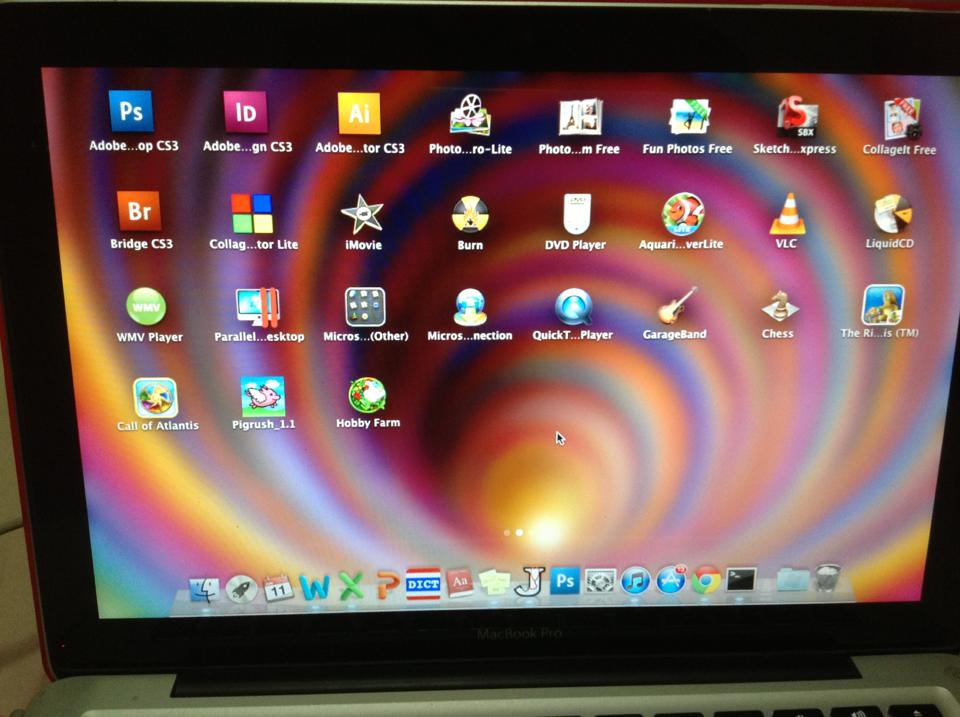The width and height of the screenshot is (960, 717).
Task: Open Finder from the Dock
Action: tap(205, 588)
